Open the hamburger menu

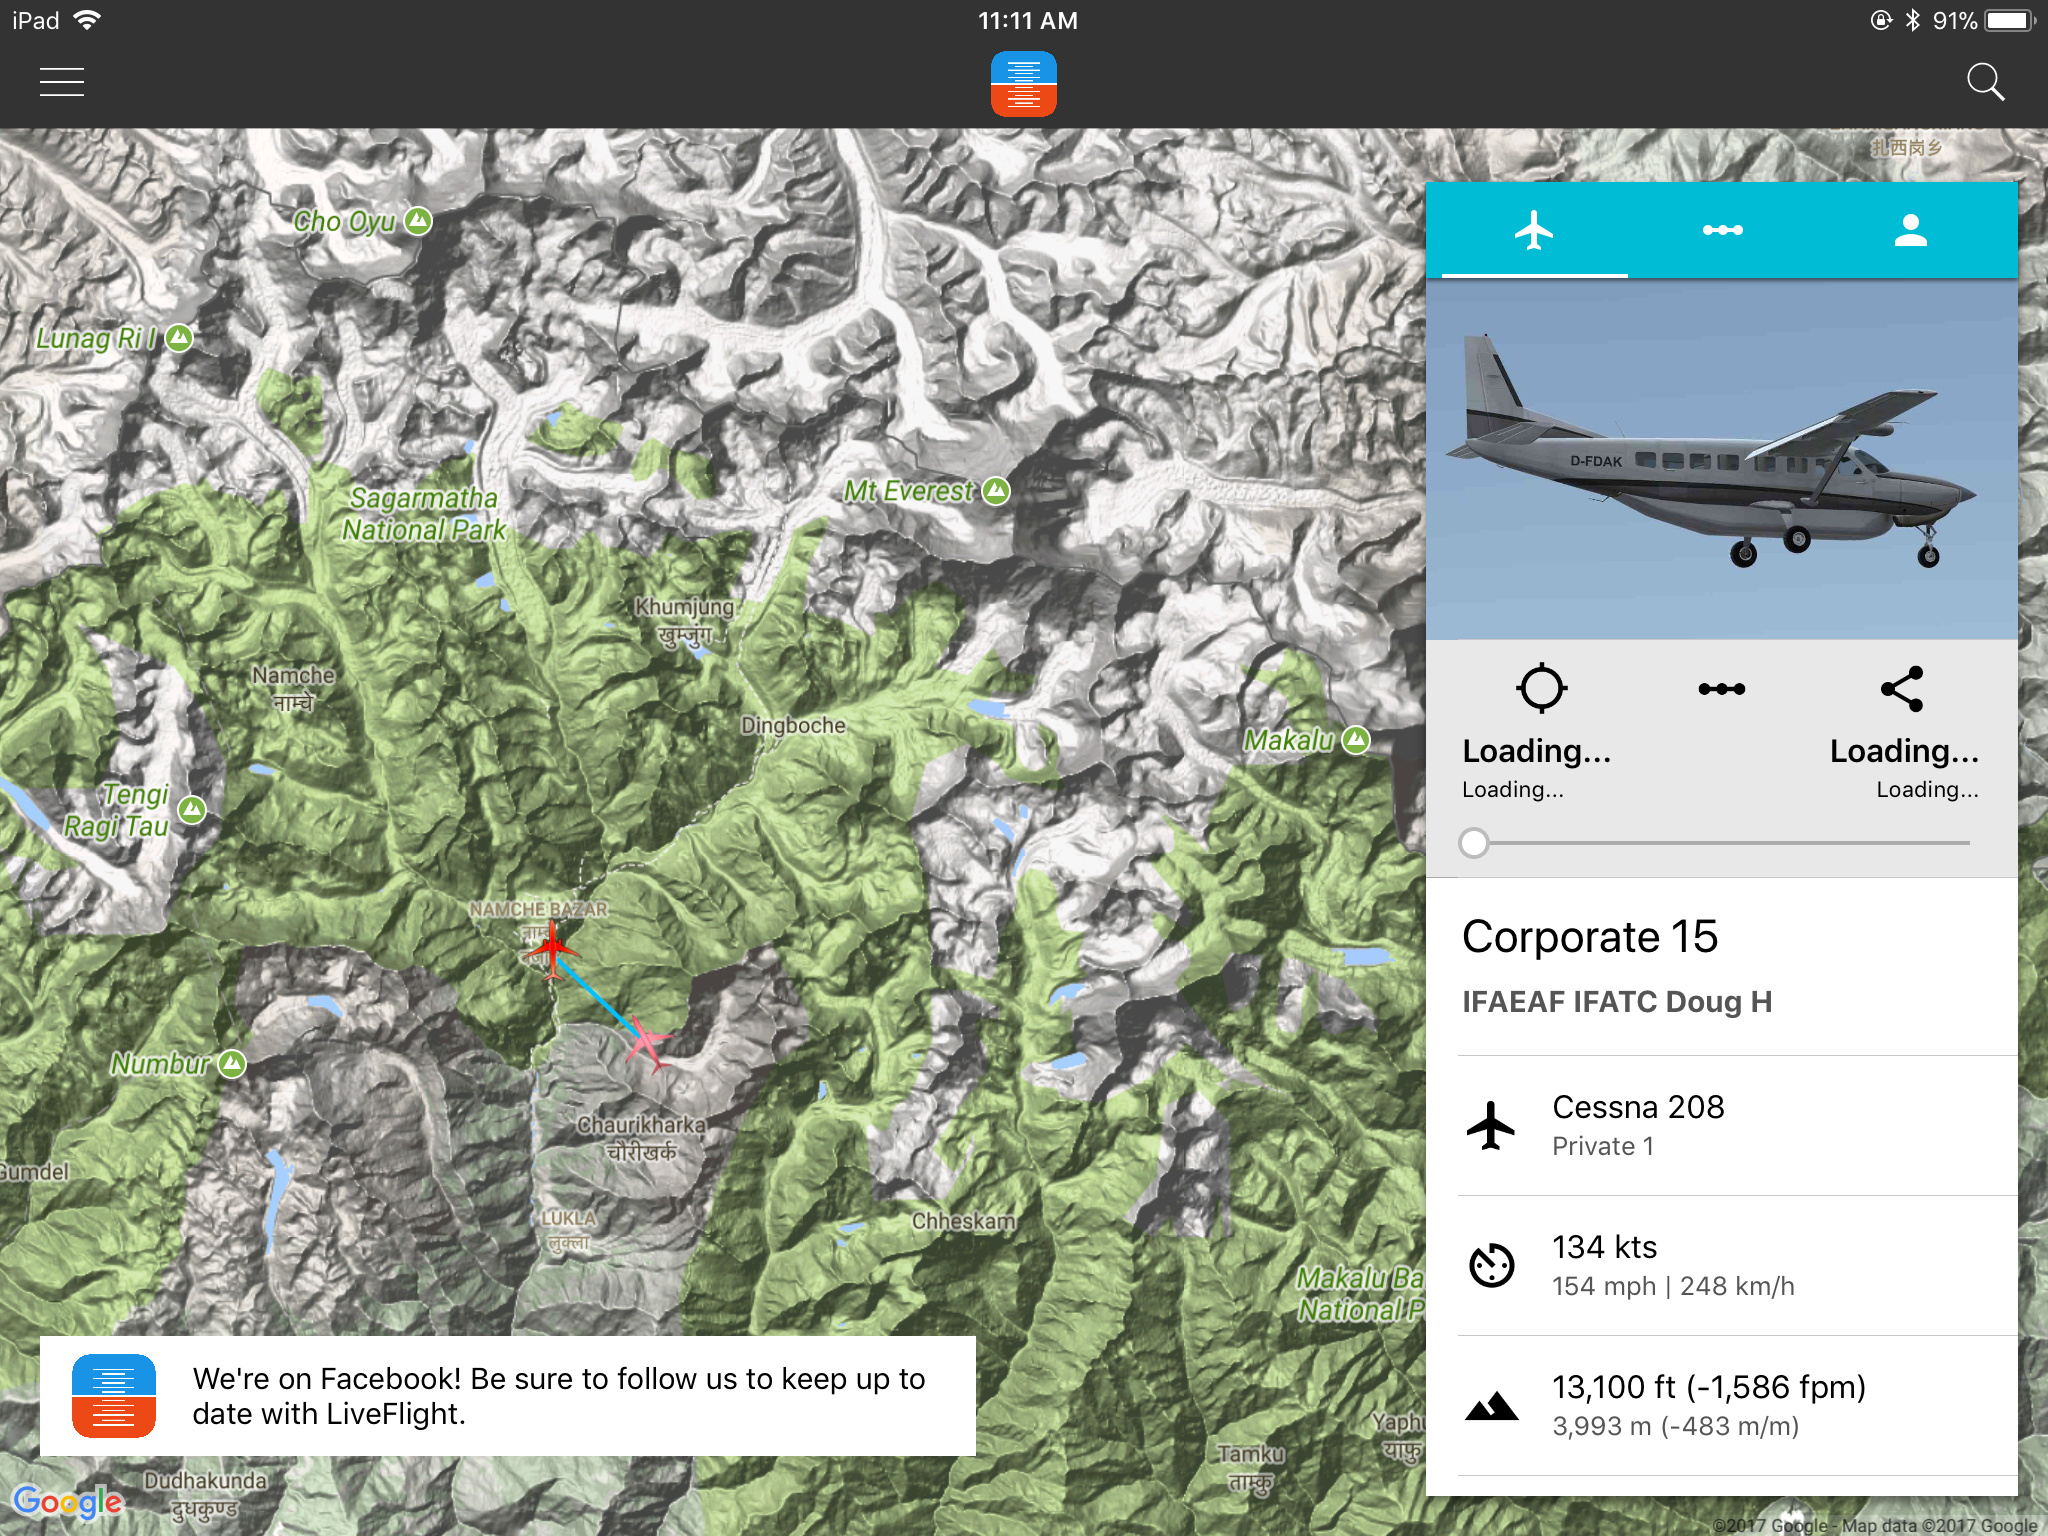pyautogui.click(x=61, y=82)
